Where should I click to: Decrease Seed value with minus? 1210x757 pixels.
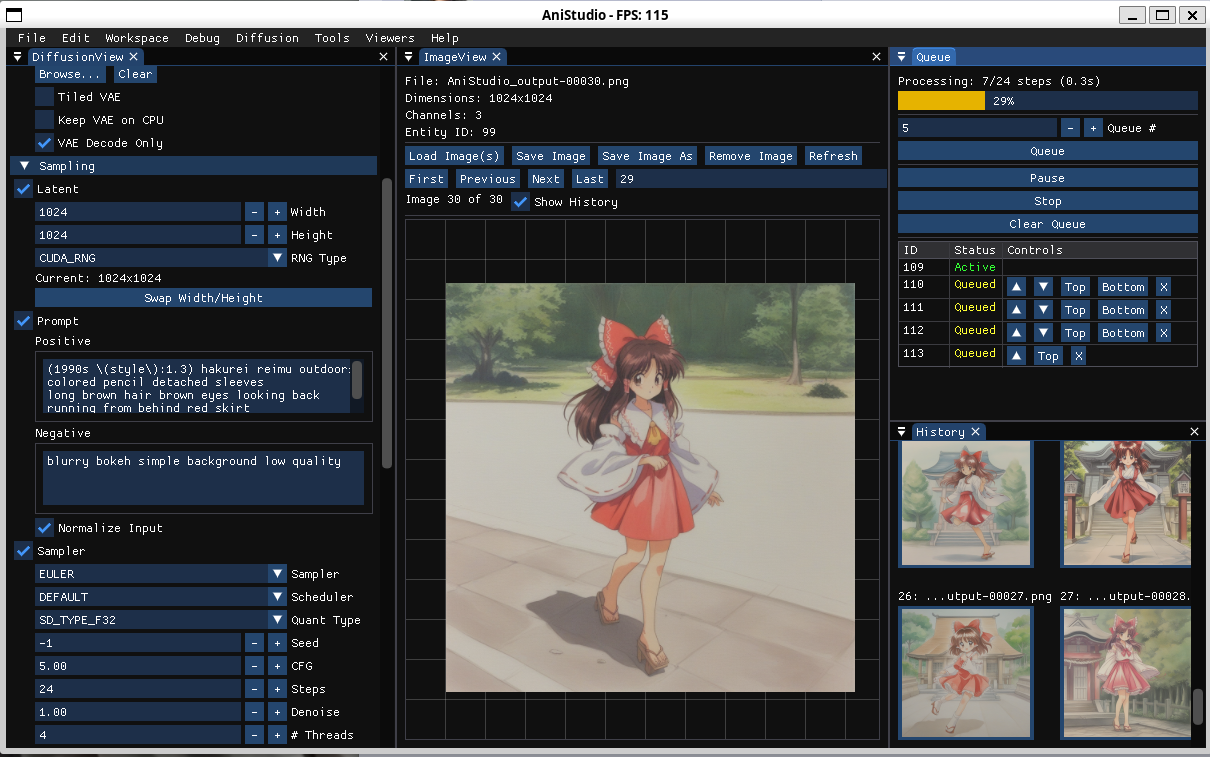click(255, 643)
